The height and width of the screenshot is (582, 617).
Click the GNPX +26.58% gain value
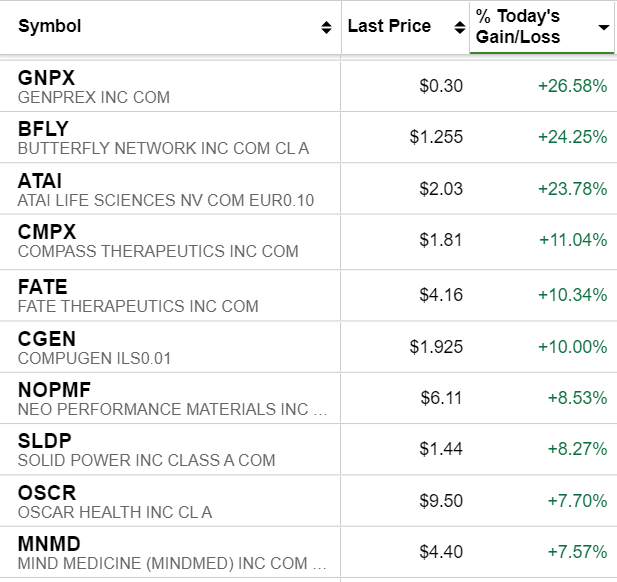point(572,86)
